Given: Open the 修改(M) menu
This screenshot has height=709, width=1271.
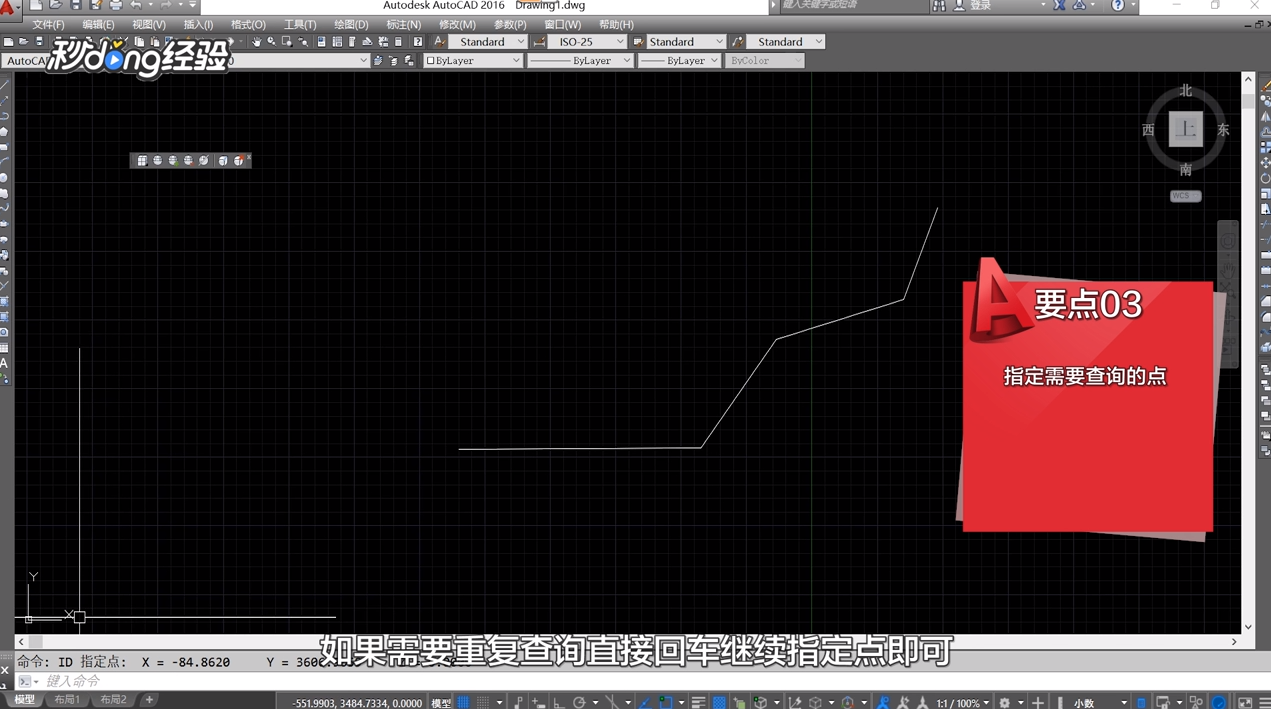Looking at the screenshot, I should point(457,24).
